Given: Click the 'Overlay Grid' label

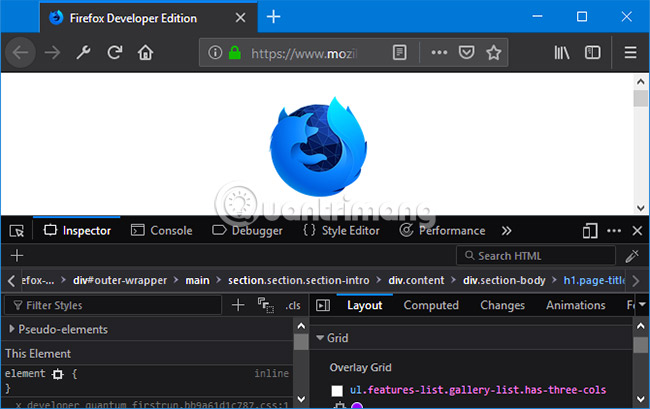Looking at the screenshot, I should tap(360, 368).
